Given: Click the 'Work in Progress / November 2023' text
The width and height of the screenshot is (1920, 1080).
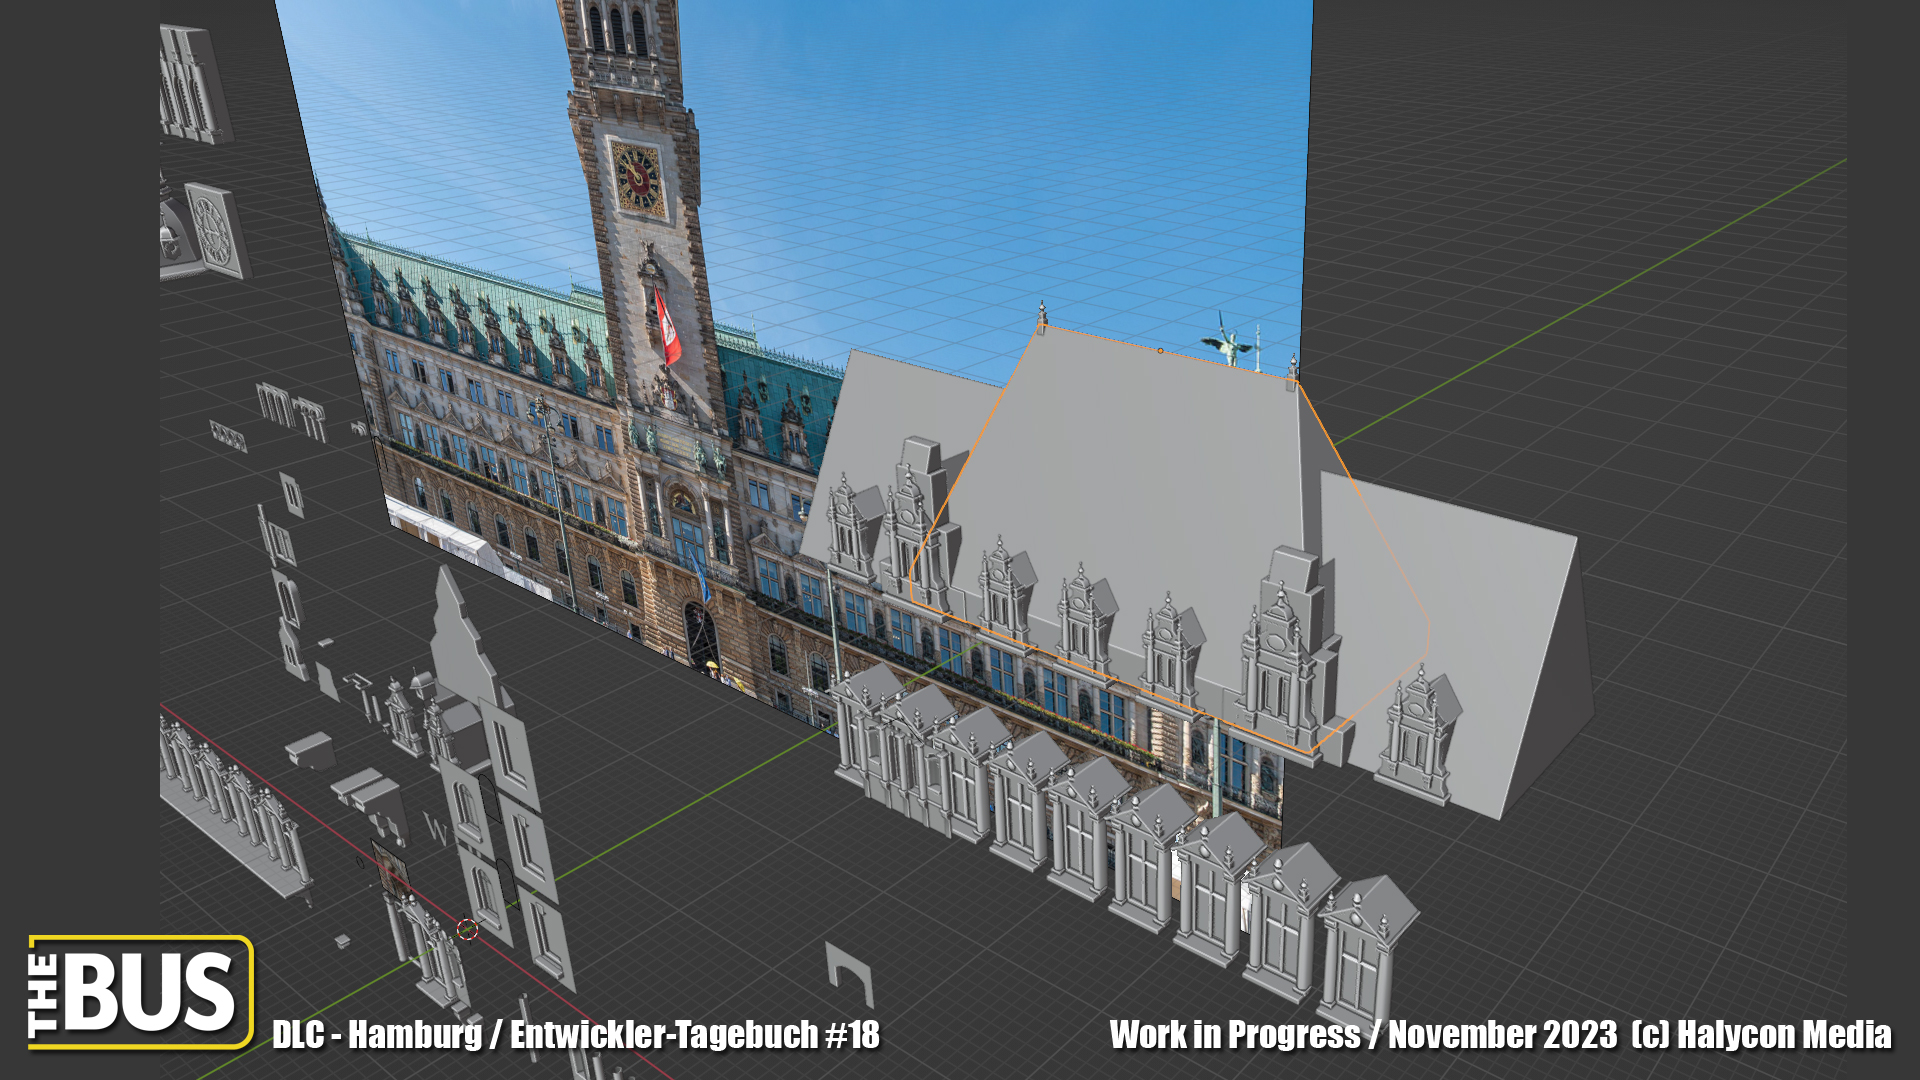Looking at the screenshot, I should coord(1362,1035).
